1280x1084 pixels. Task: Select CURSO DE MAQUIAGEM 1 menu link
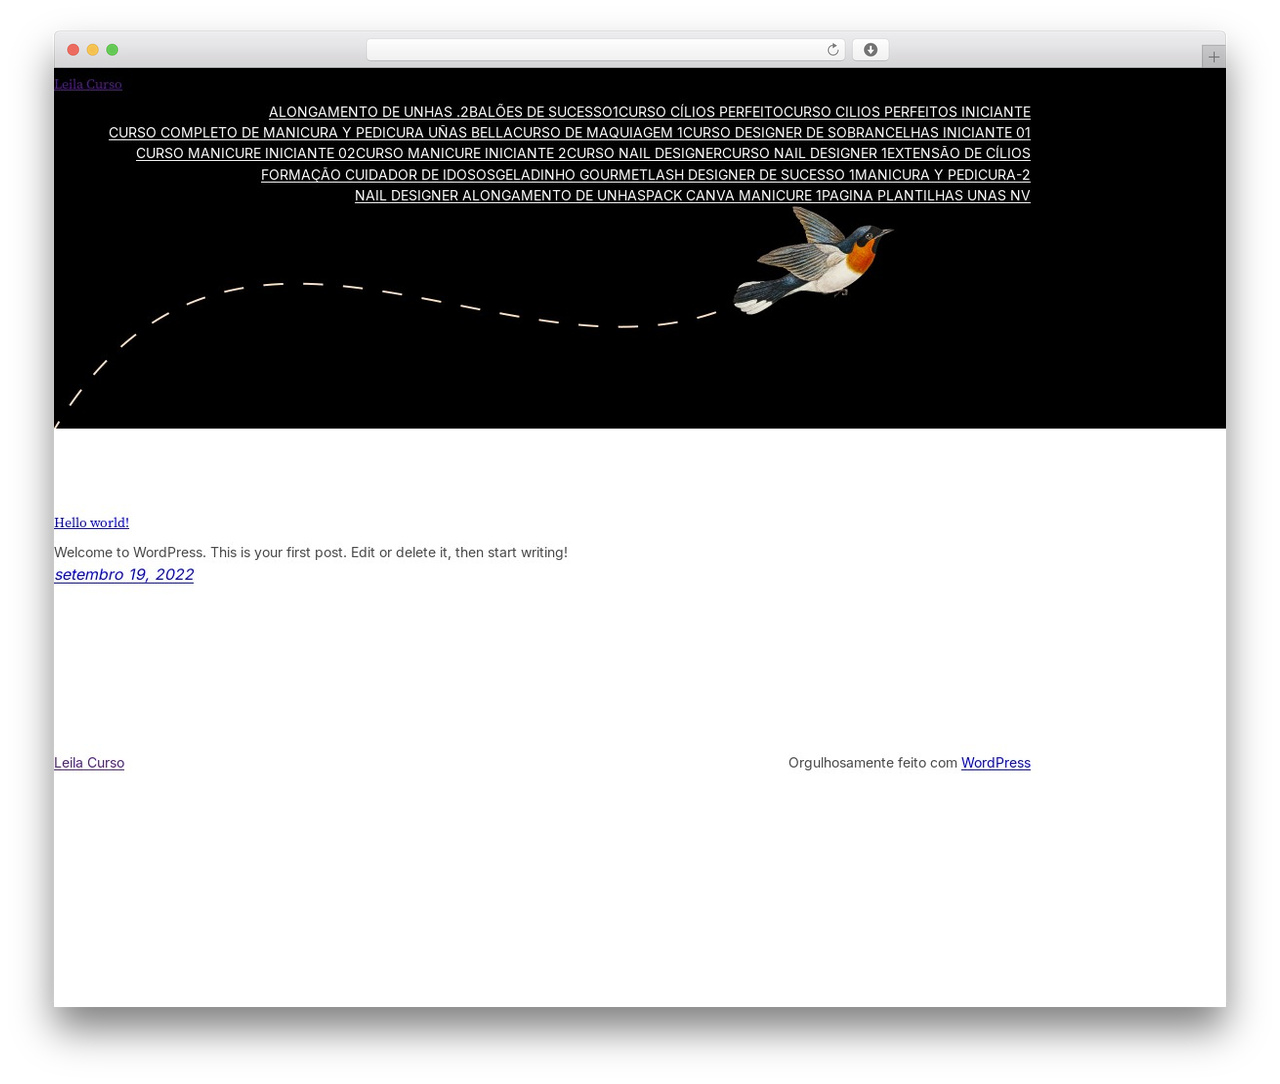tap(598, 133)
